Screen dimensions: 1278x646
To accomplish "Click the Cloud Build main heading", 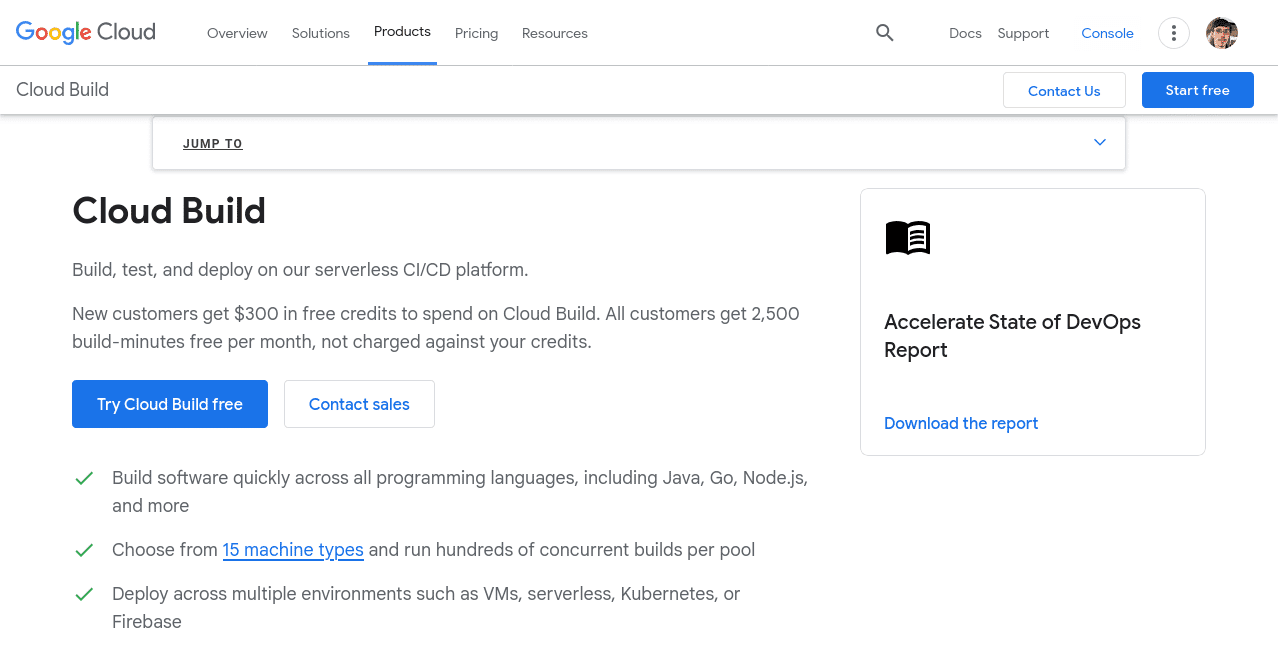I will [169, 211].
